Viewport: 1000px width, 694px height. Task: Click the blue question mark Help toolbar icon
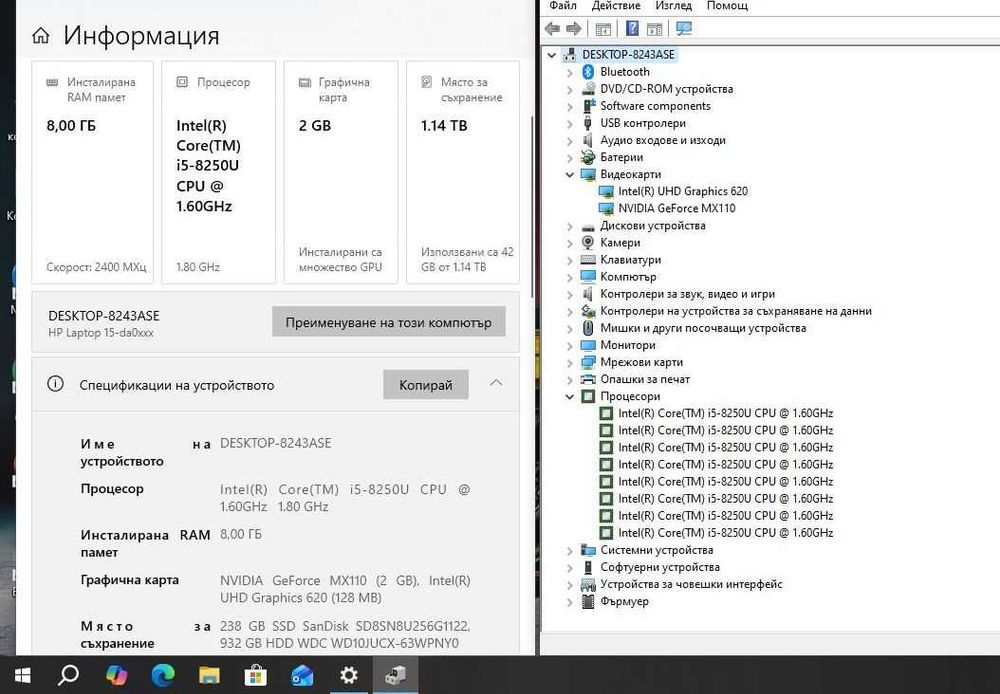[632, 29]
